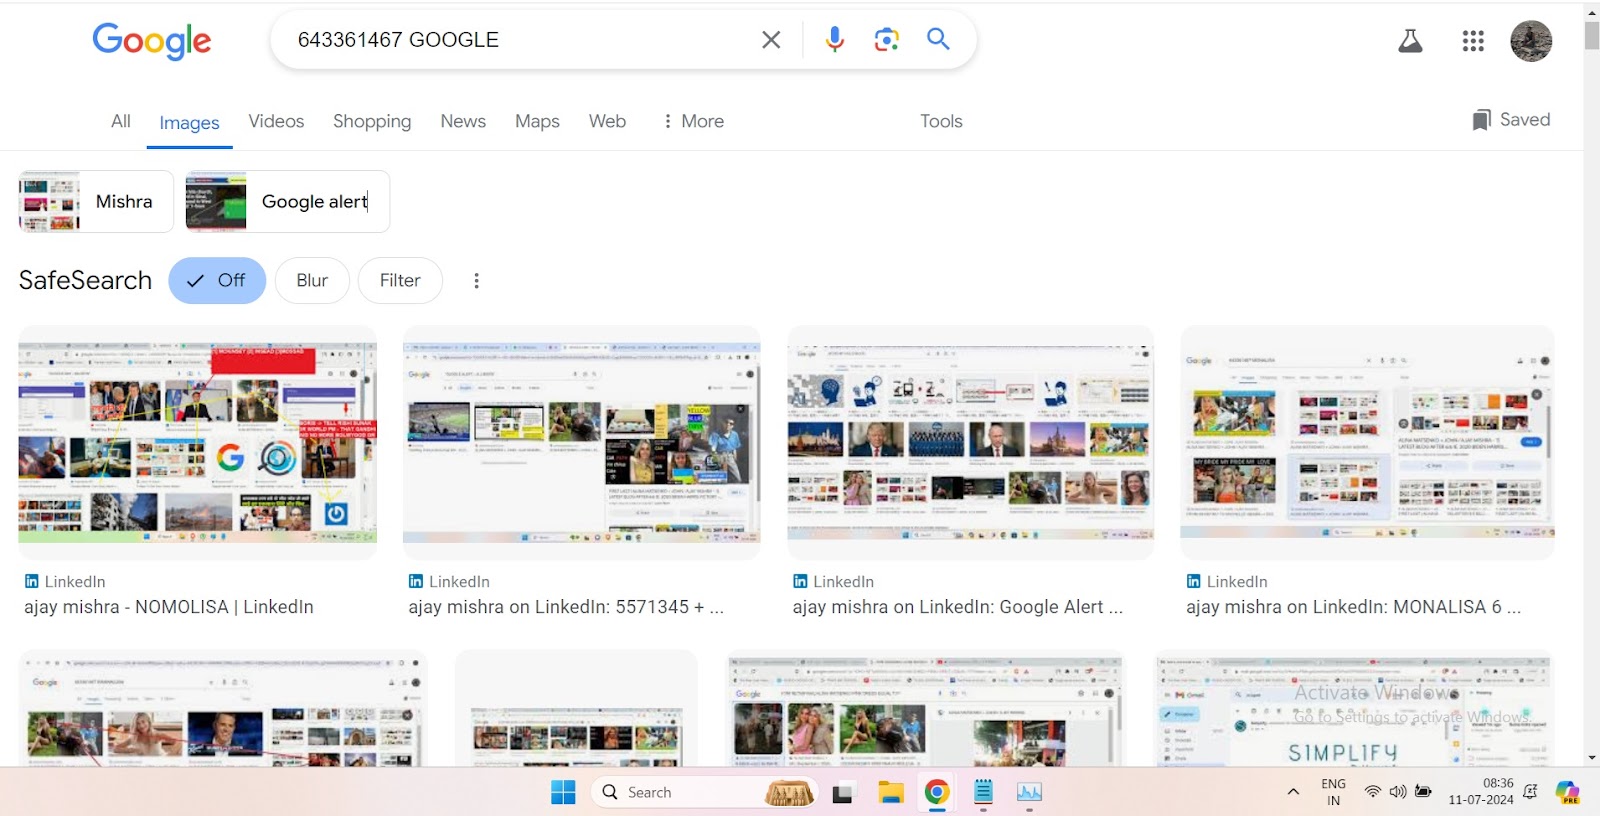
Task: Go to the Shopping tab
Action: click(x=372, y=121)
